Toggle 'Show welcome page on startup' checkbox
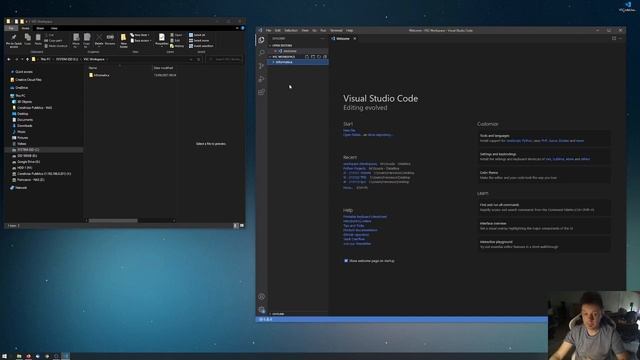Image resolution: width=640 pixels, height=360 pixels. 346,260
